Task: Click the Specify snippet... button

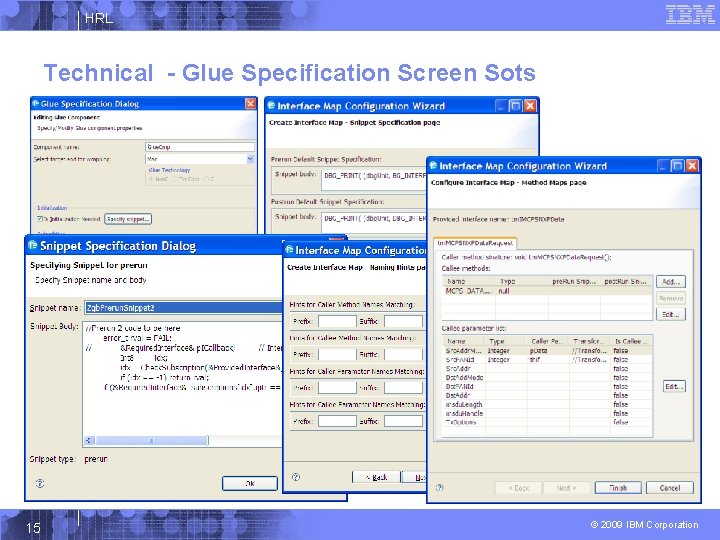Action: [x=128, y=219]
